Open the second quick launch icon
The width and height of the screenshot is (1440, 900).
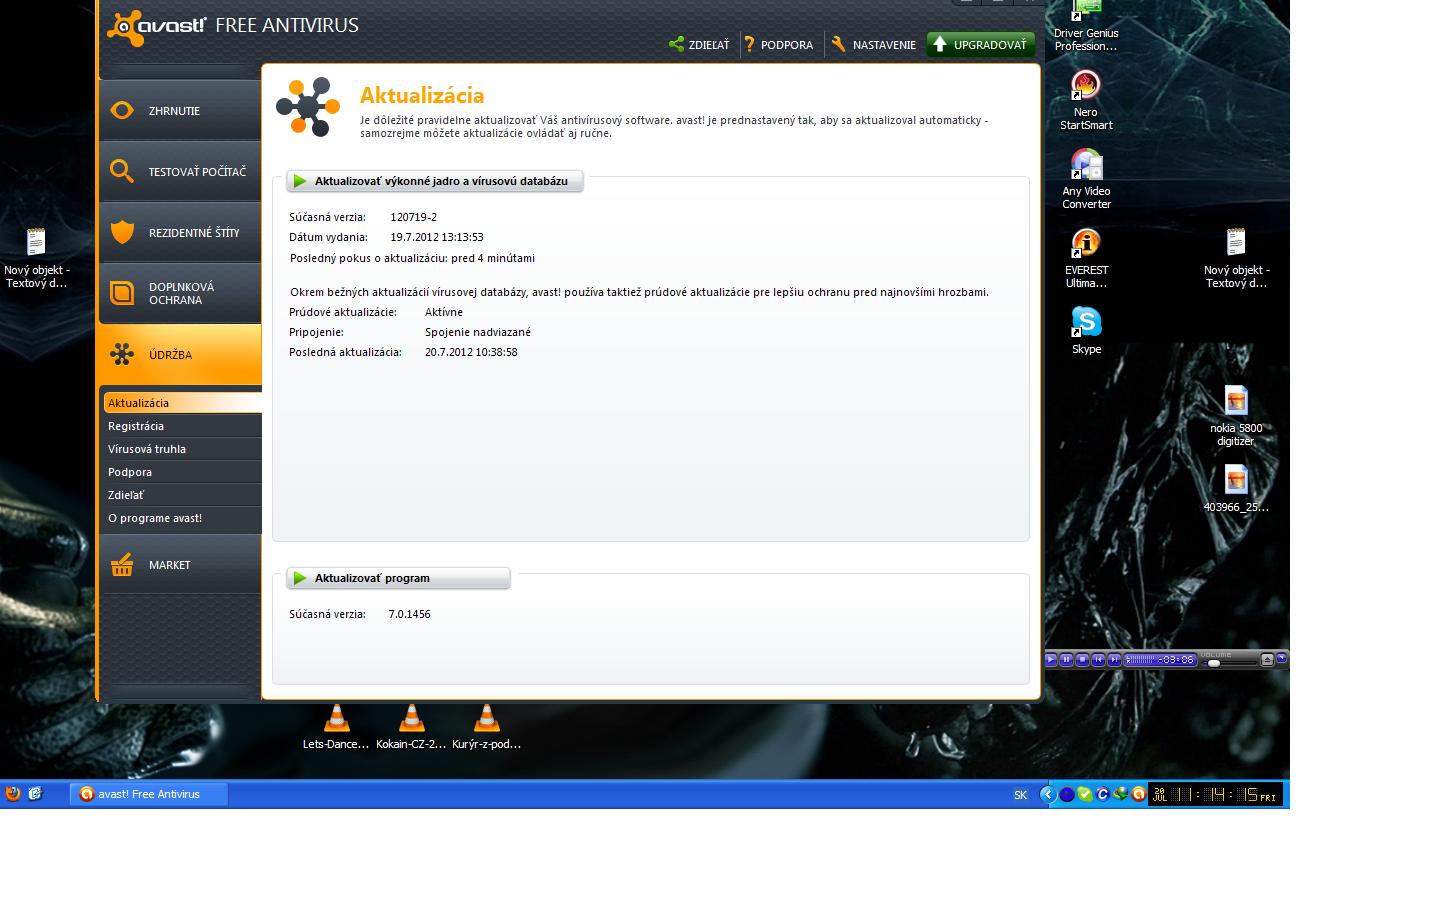point(35,794)
